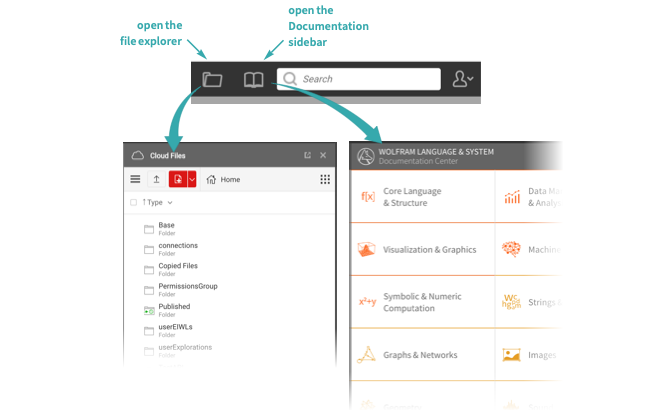Select the Visualization & Graphics category

[x=429, y=250]
